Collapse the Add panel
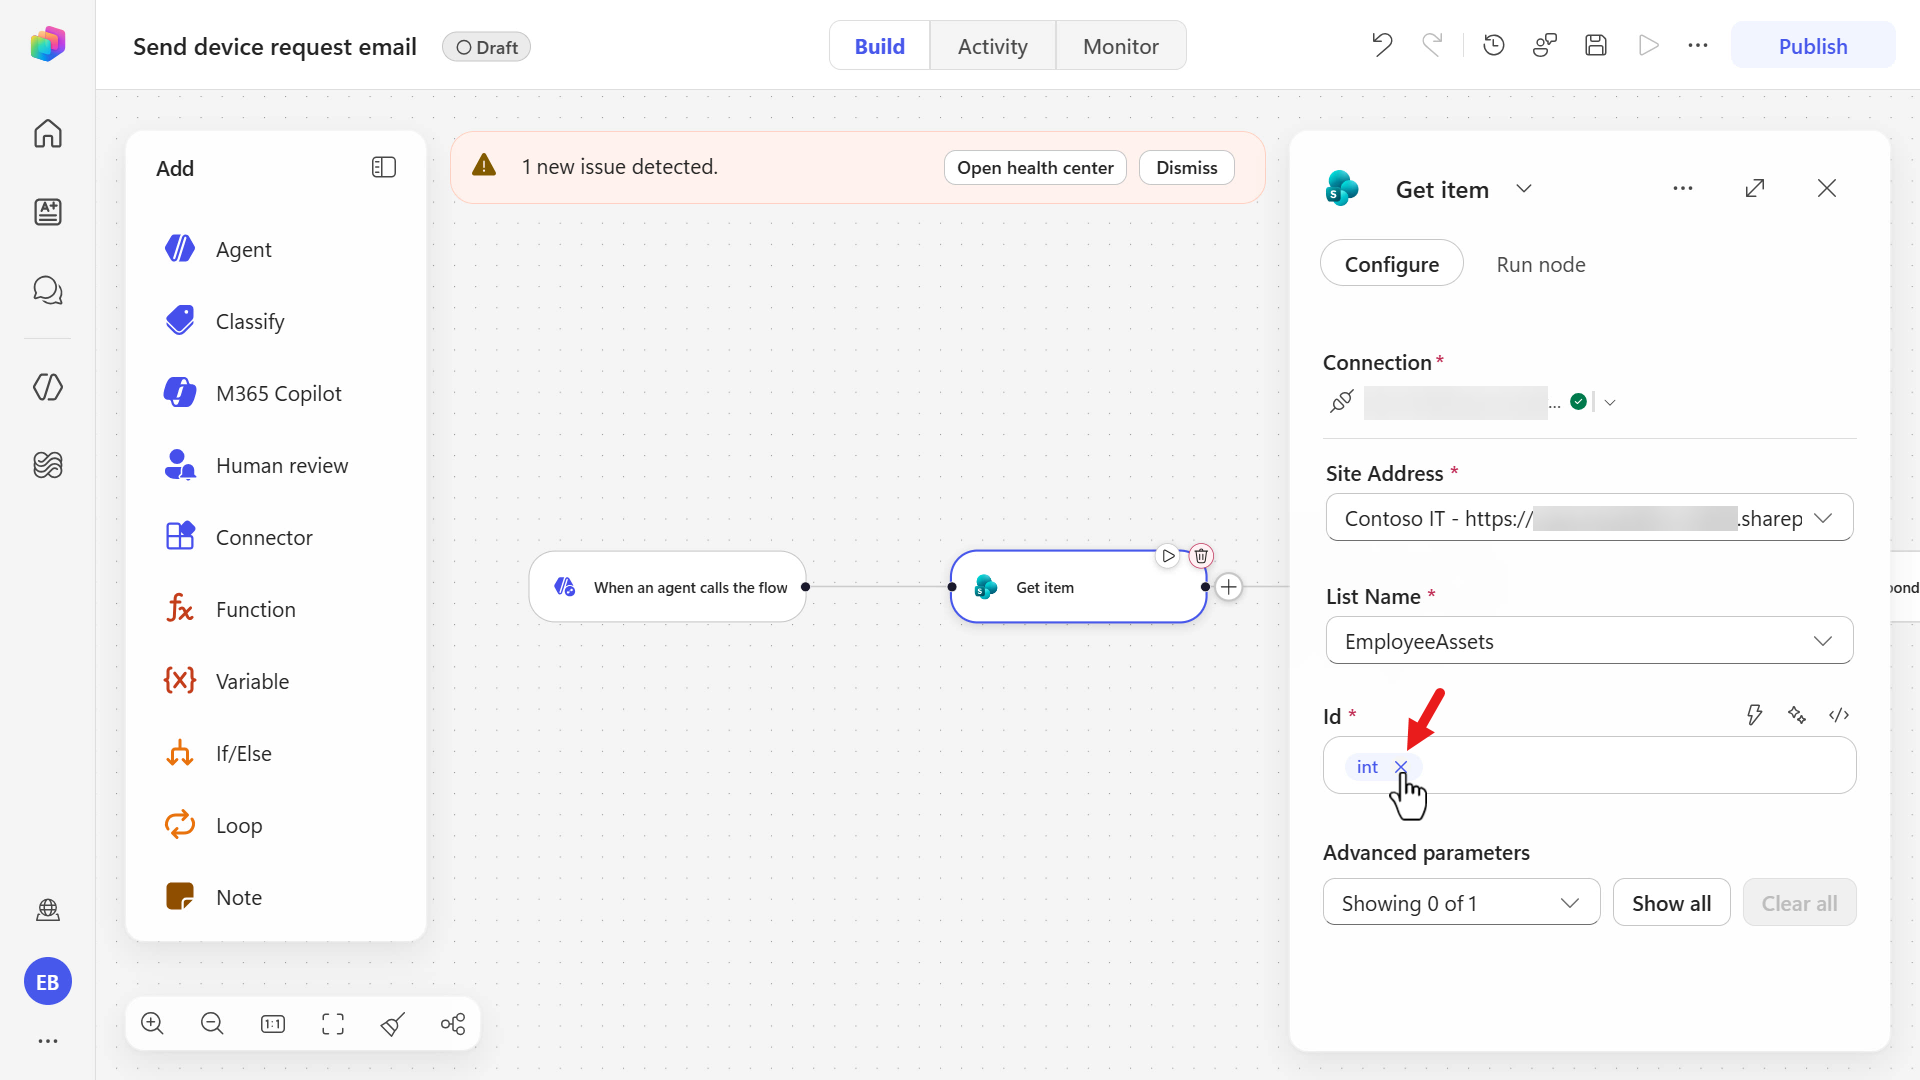 click(x=384, y=168)
